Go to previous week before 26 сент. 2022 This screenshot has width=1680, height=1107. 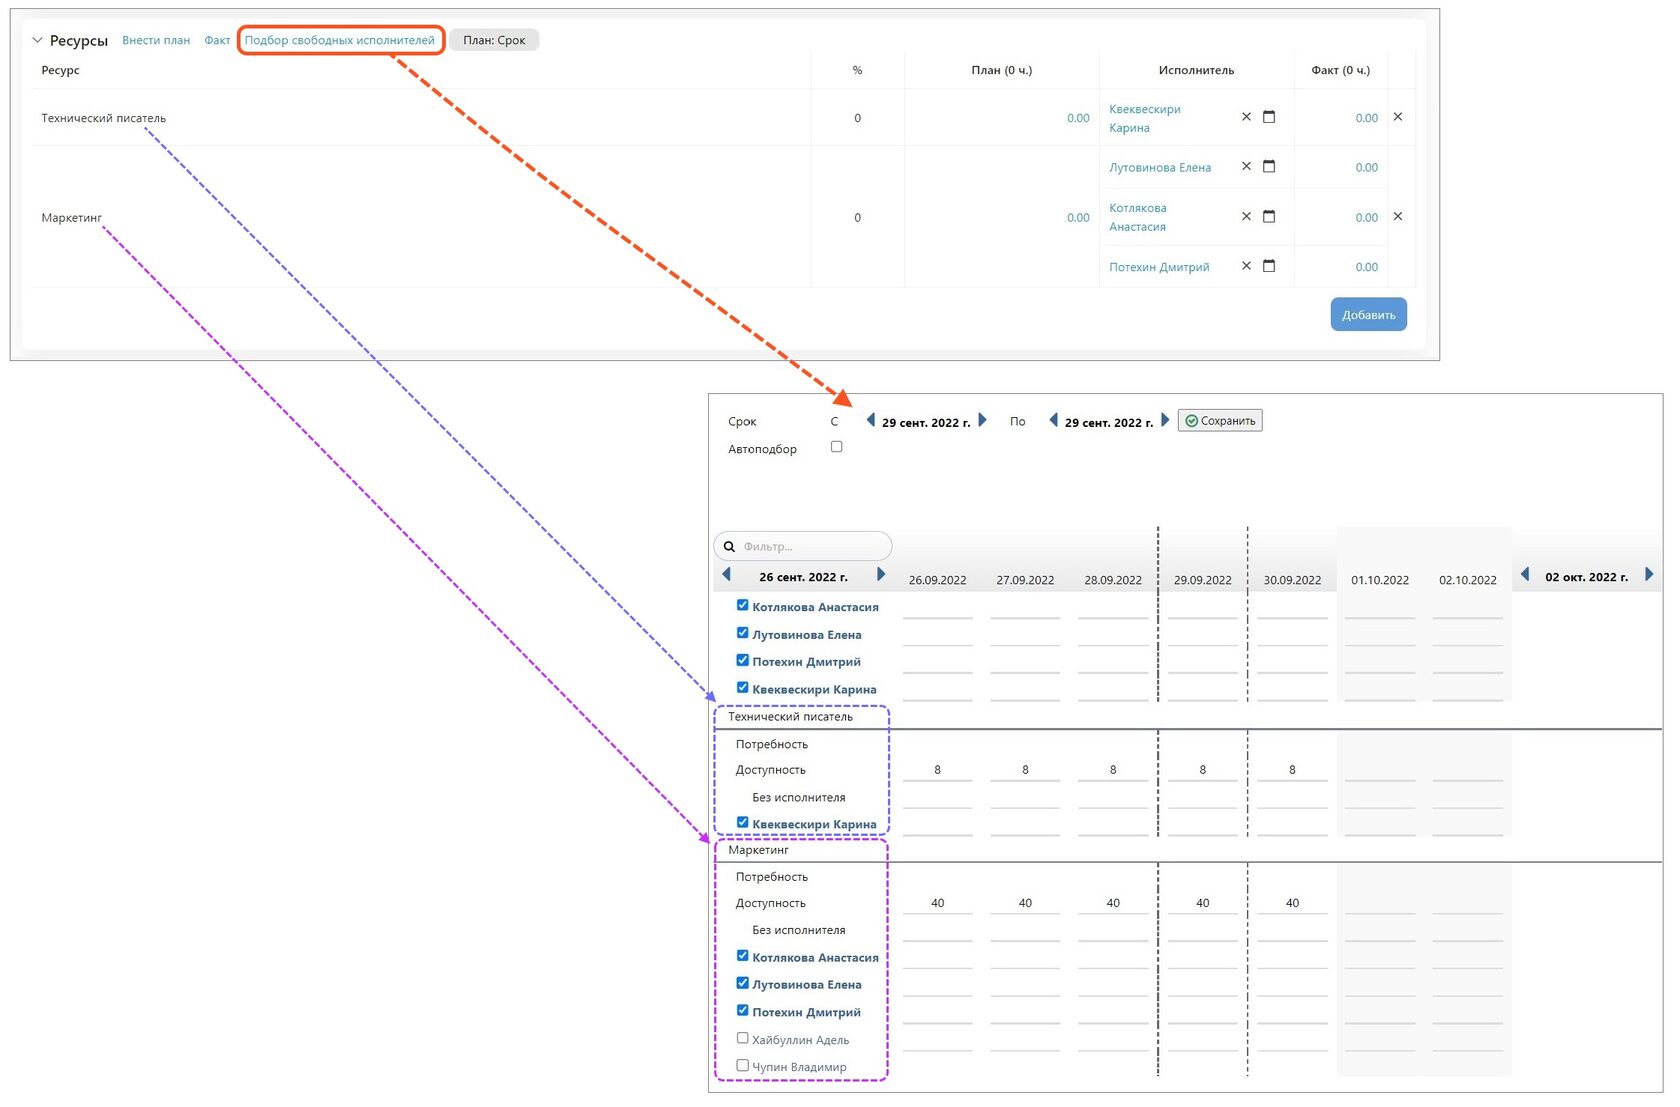(726, 574)
